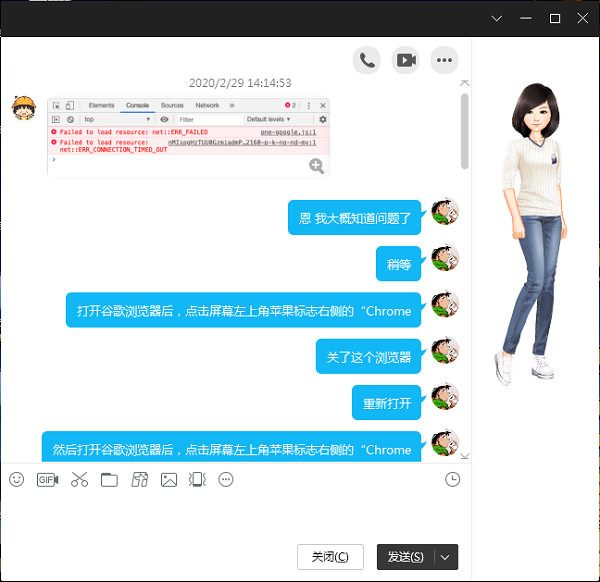
Task: Open the emoji picker
Action: [16, 479]
